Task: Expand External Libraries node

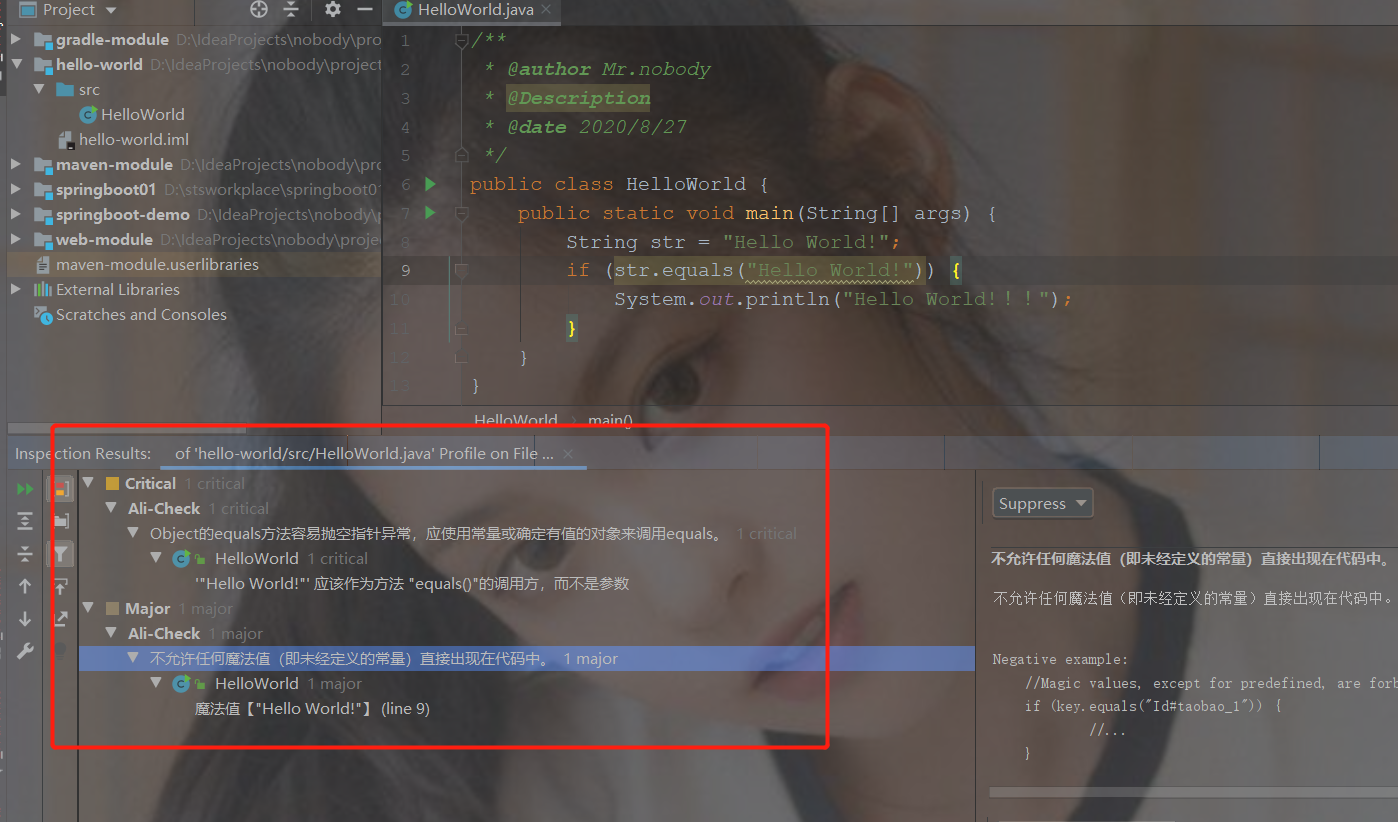Action: [x=16, y=290]
